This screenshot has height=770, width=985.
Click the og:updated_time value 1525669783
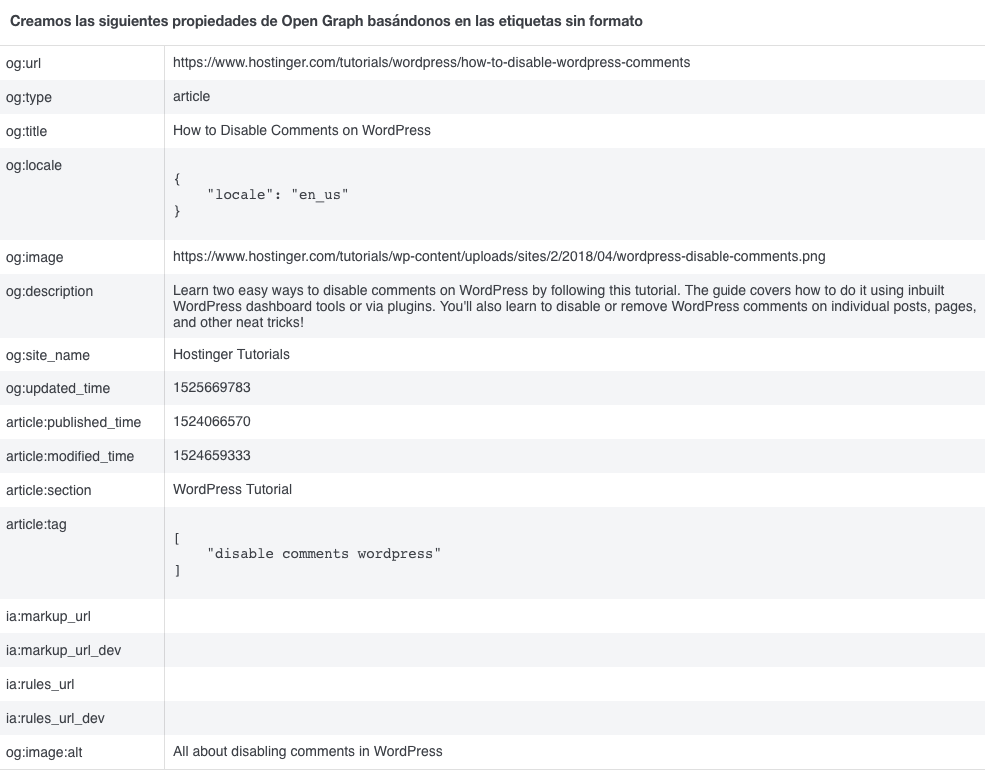click(212, 388)
